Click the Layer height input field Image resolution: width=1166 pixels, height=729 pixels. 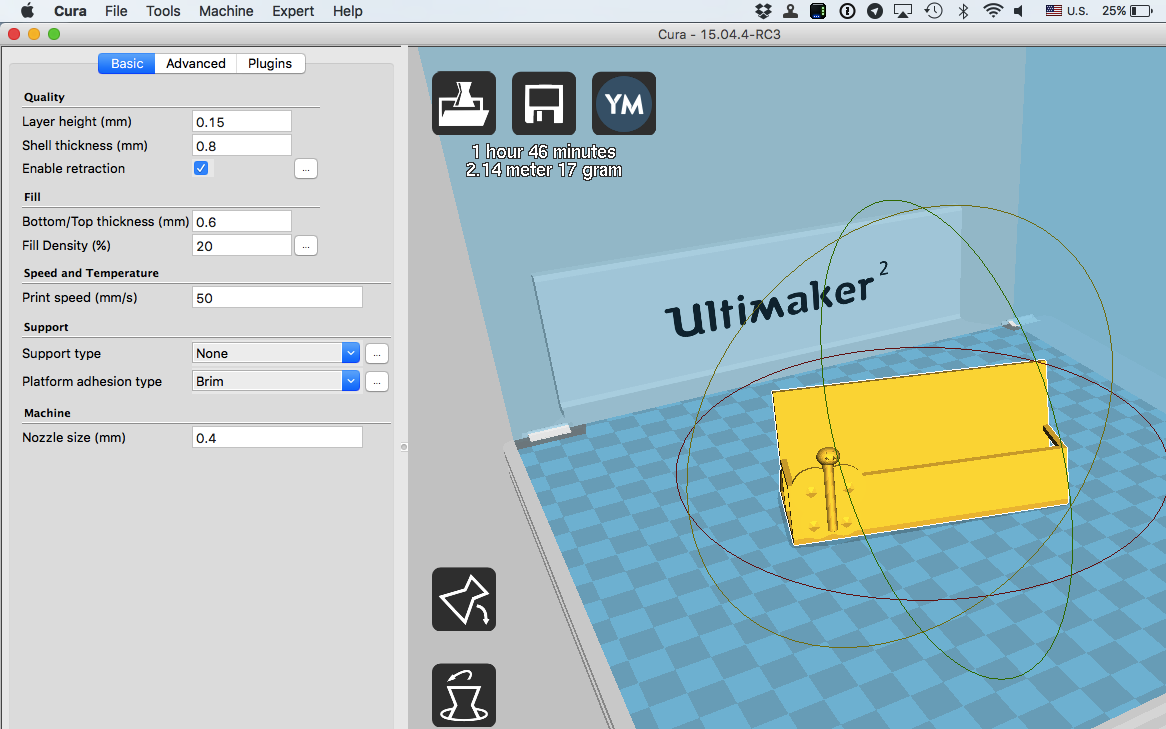[x=241, y=121]
